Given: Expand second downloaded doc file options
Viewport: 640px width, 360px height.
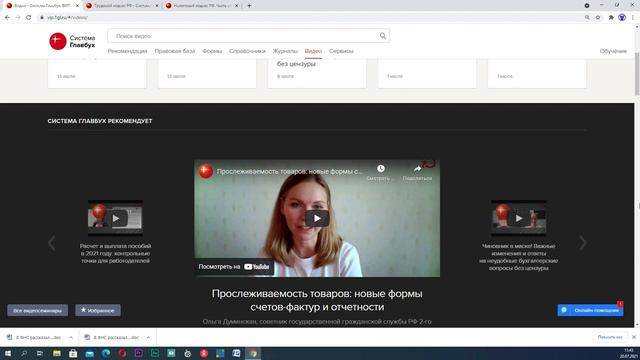Looking at the screenshot, I should click(x=149, y=337).
